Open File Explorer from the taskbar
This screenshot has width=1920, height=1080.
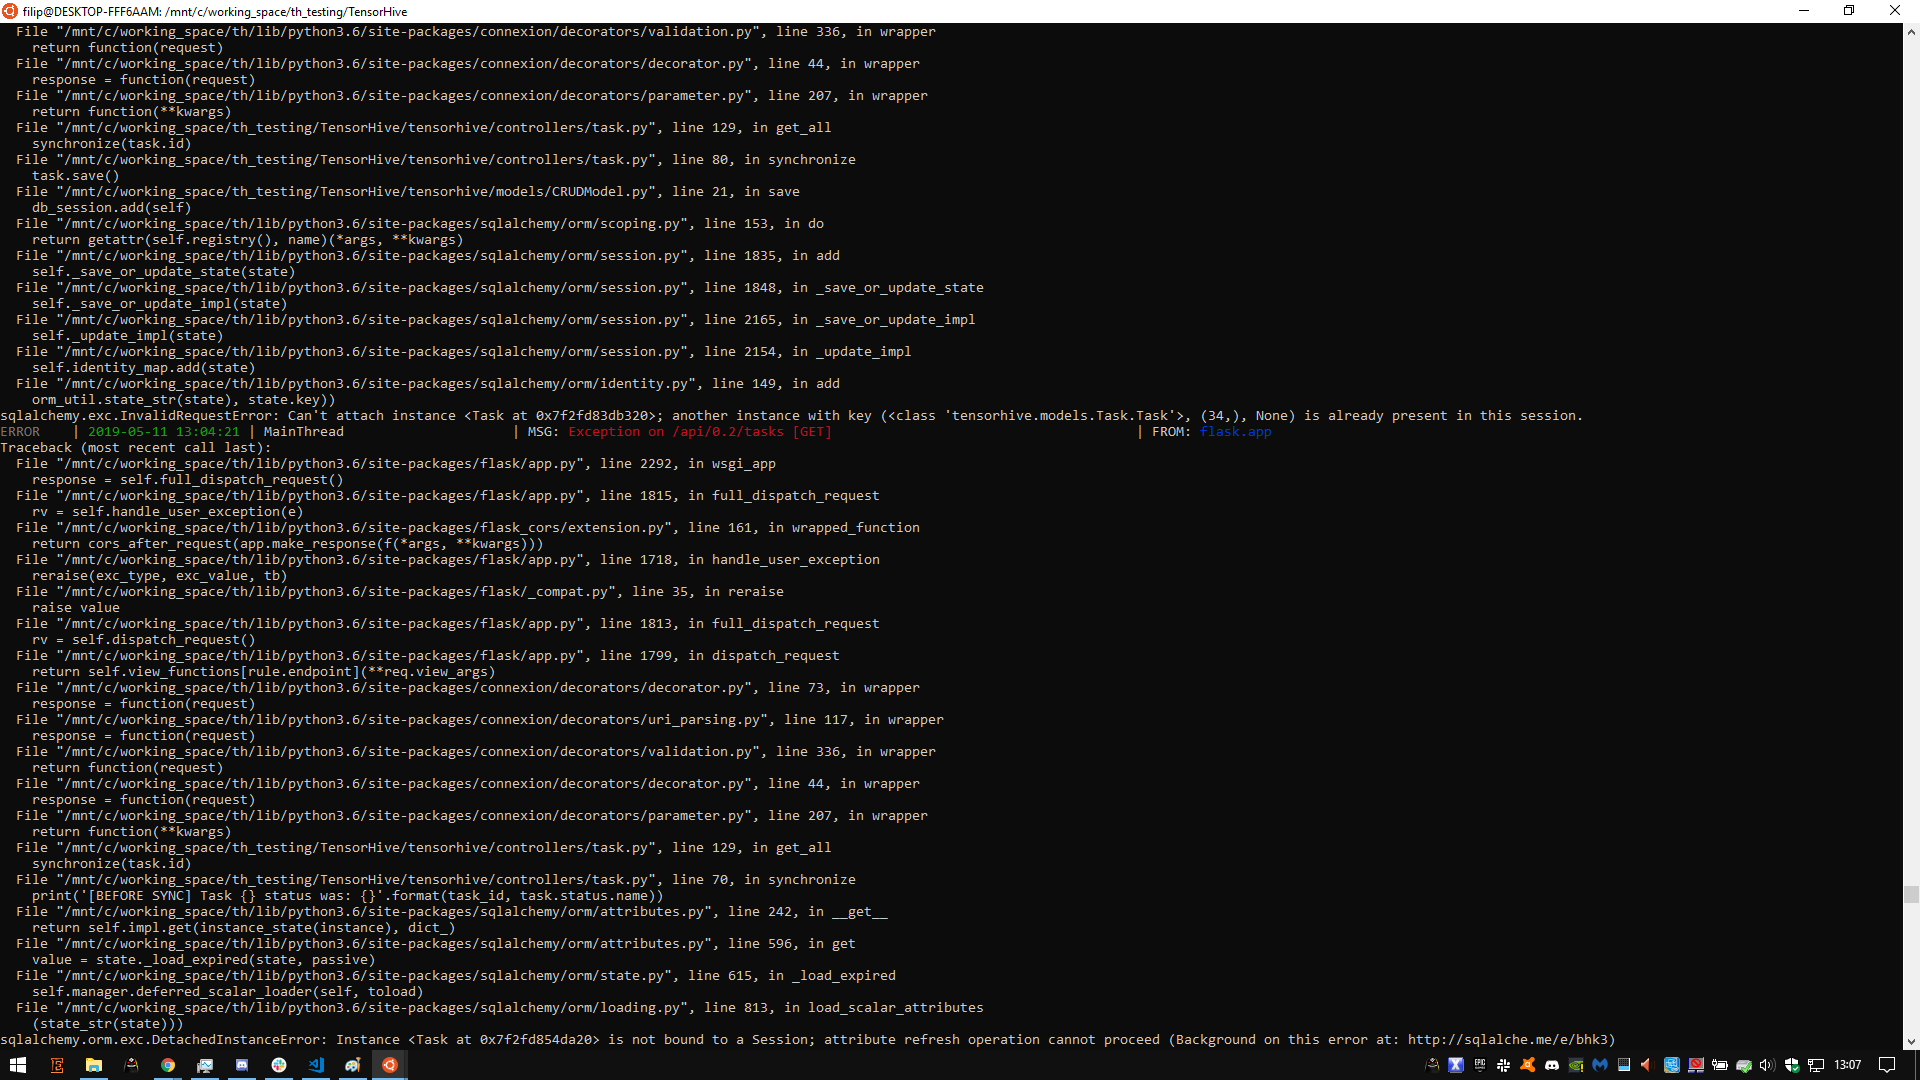(x=94, y=1065)
